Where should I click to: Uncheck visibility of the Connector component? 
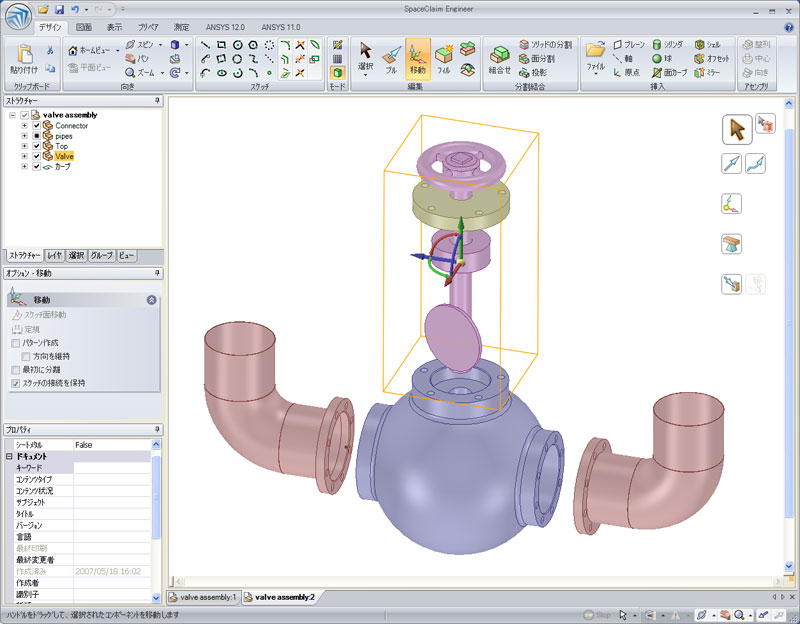pyautogui.click(x=36, y=126)
